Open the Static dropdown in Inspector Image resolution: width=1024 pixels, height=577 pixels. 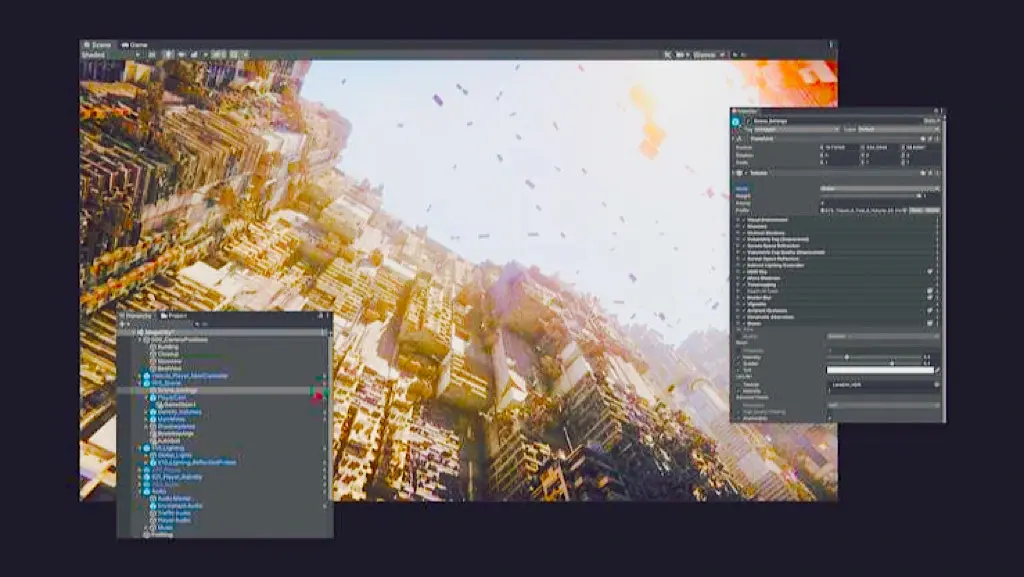[931, 121]
